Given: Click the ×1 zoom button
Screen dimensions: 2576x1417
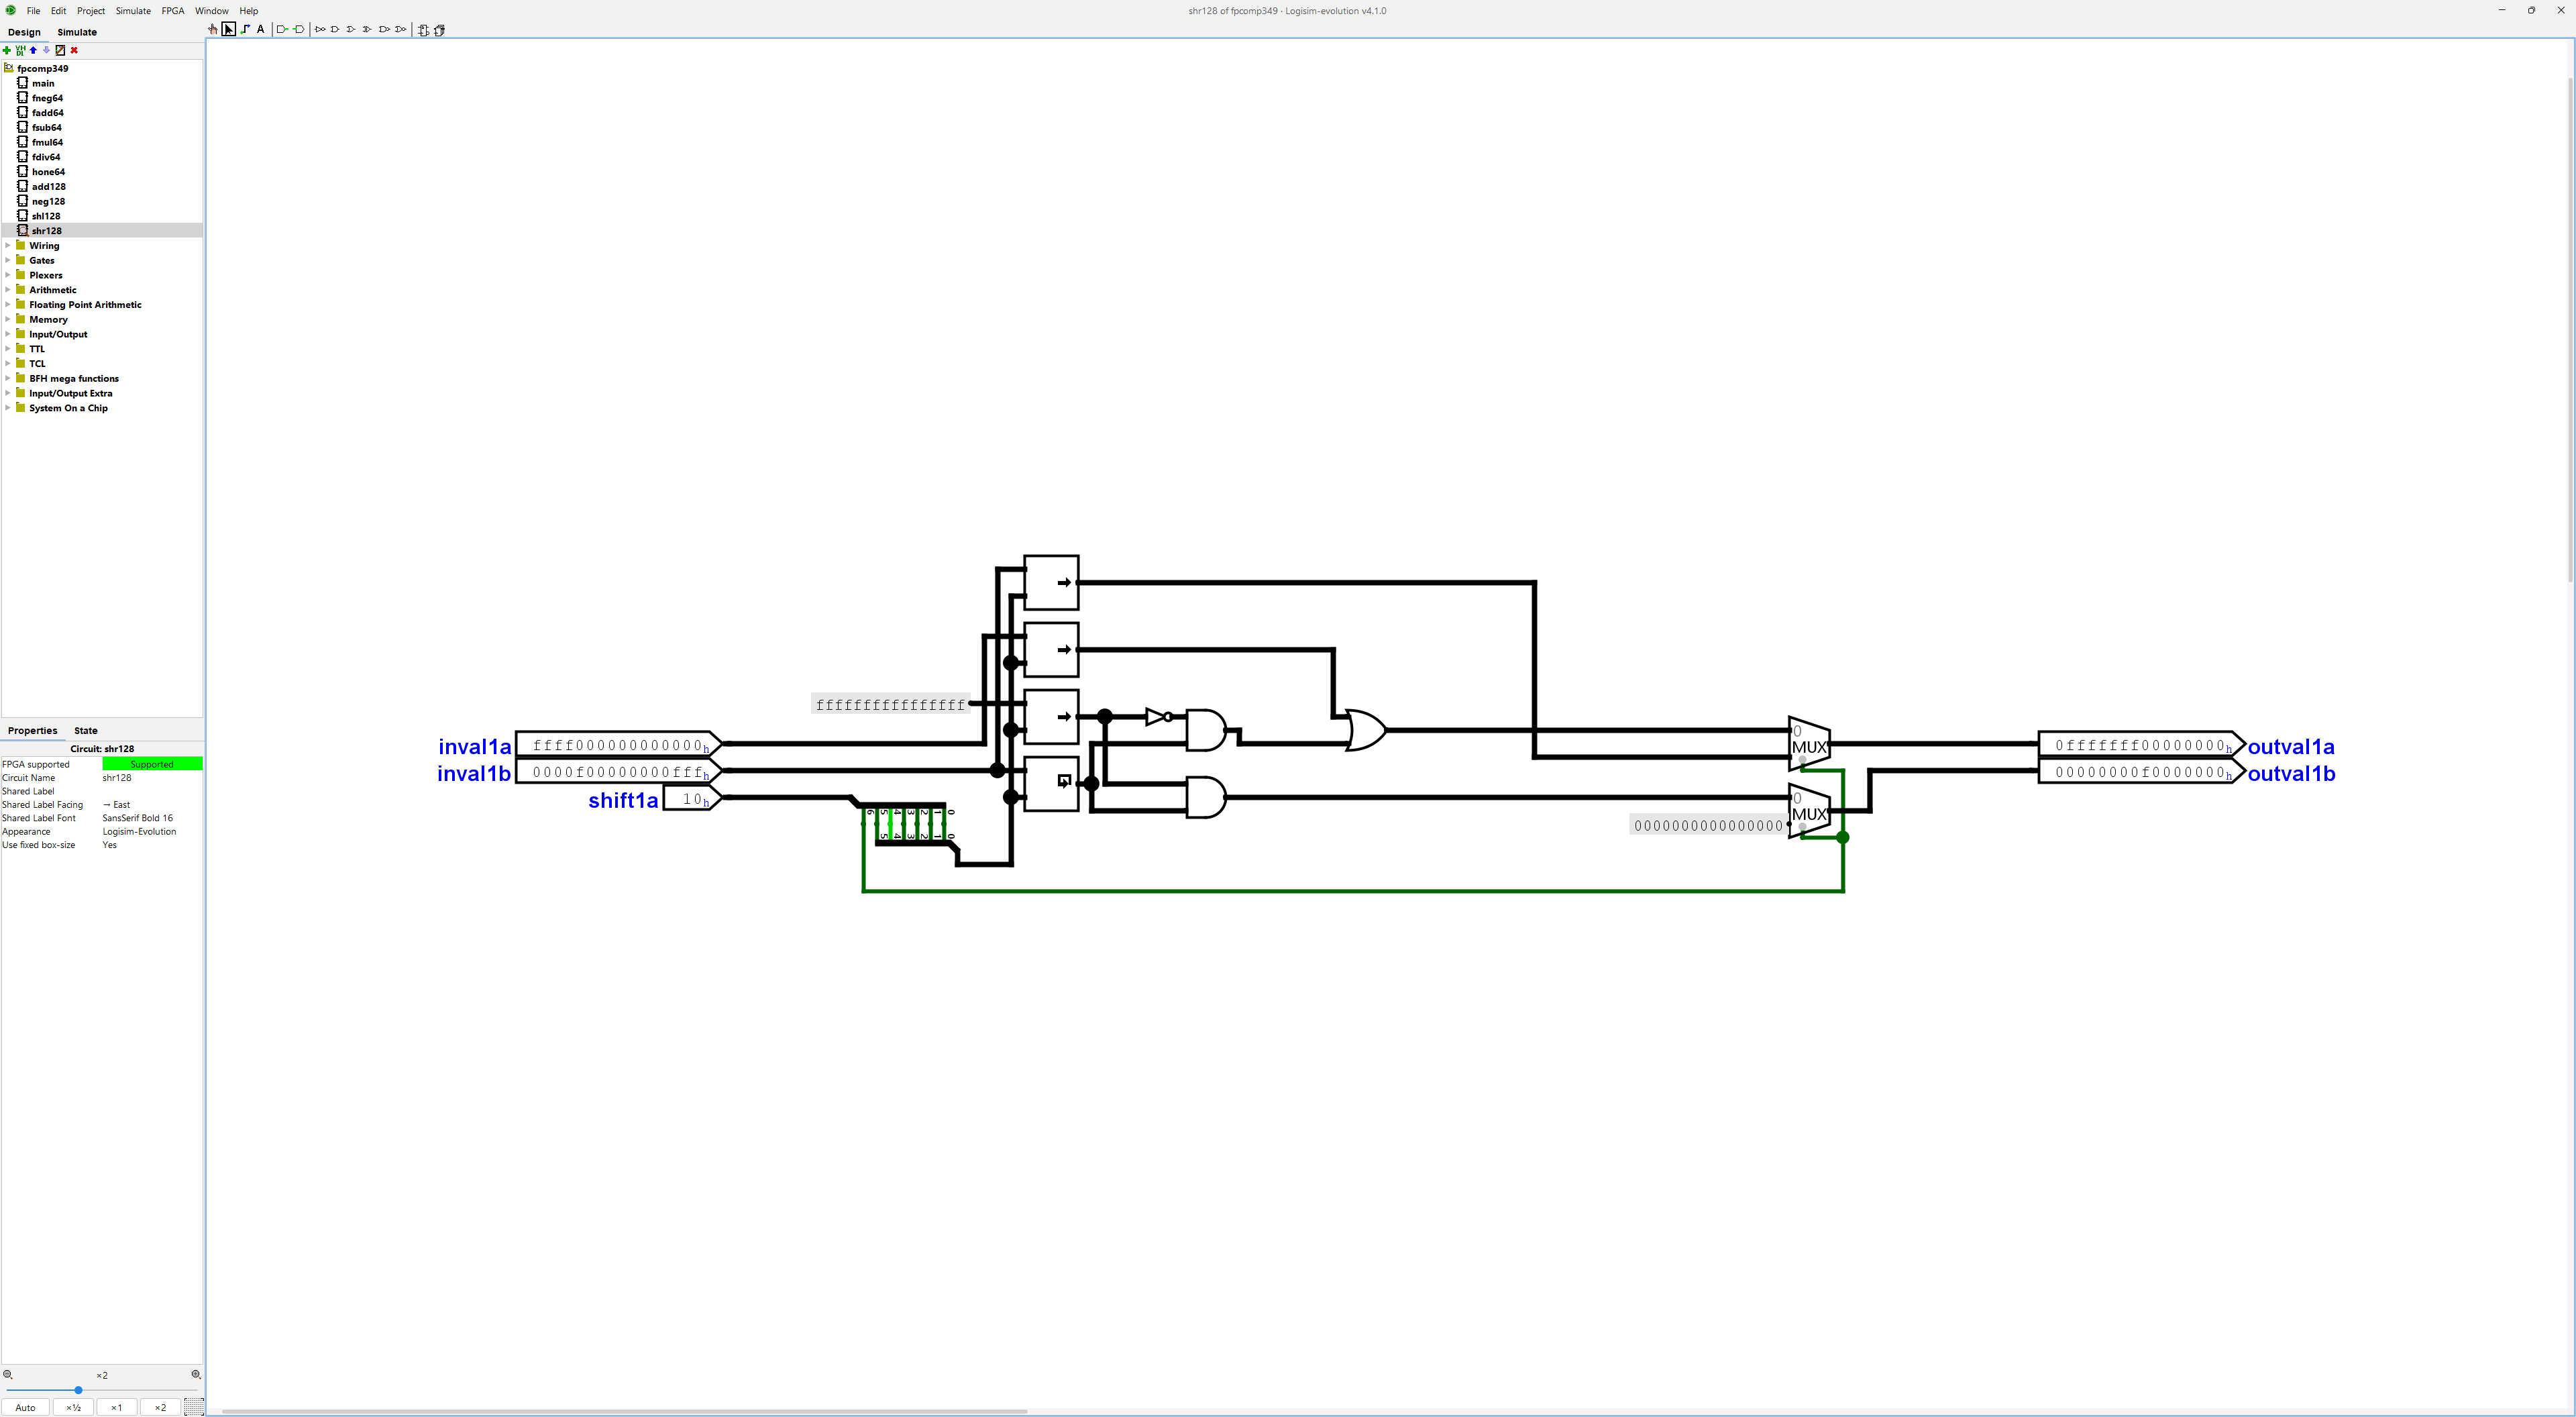Looking at the screenshot, I should tap(116, 1407).
